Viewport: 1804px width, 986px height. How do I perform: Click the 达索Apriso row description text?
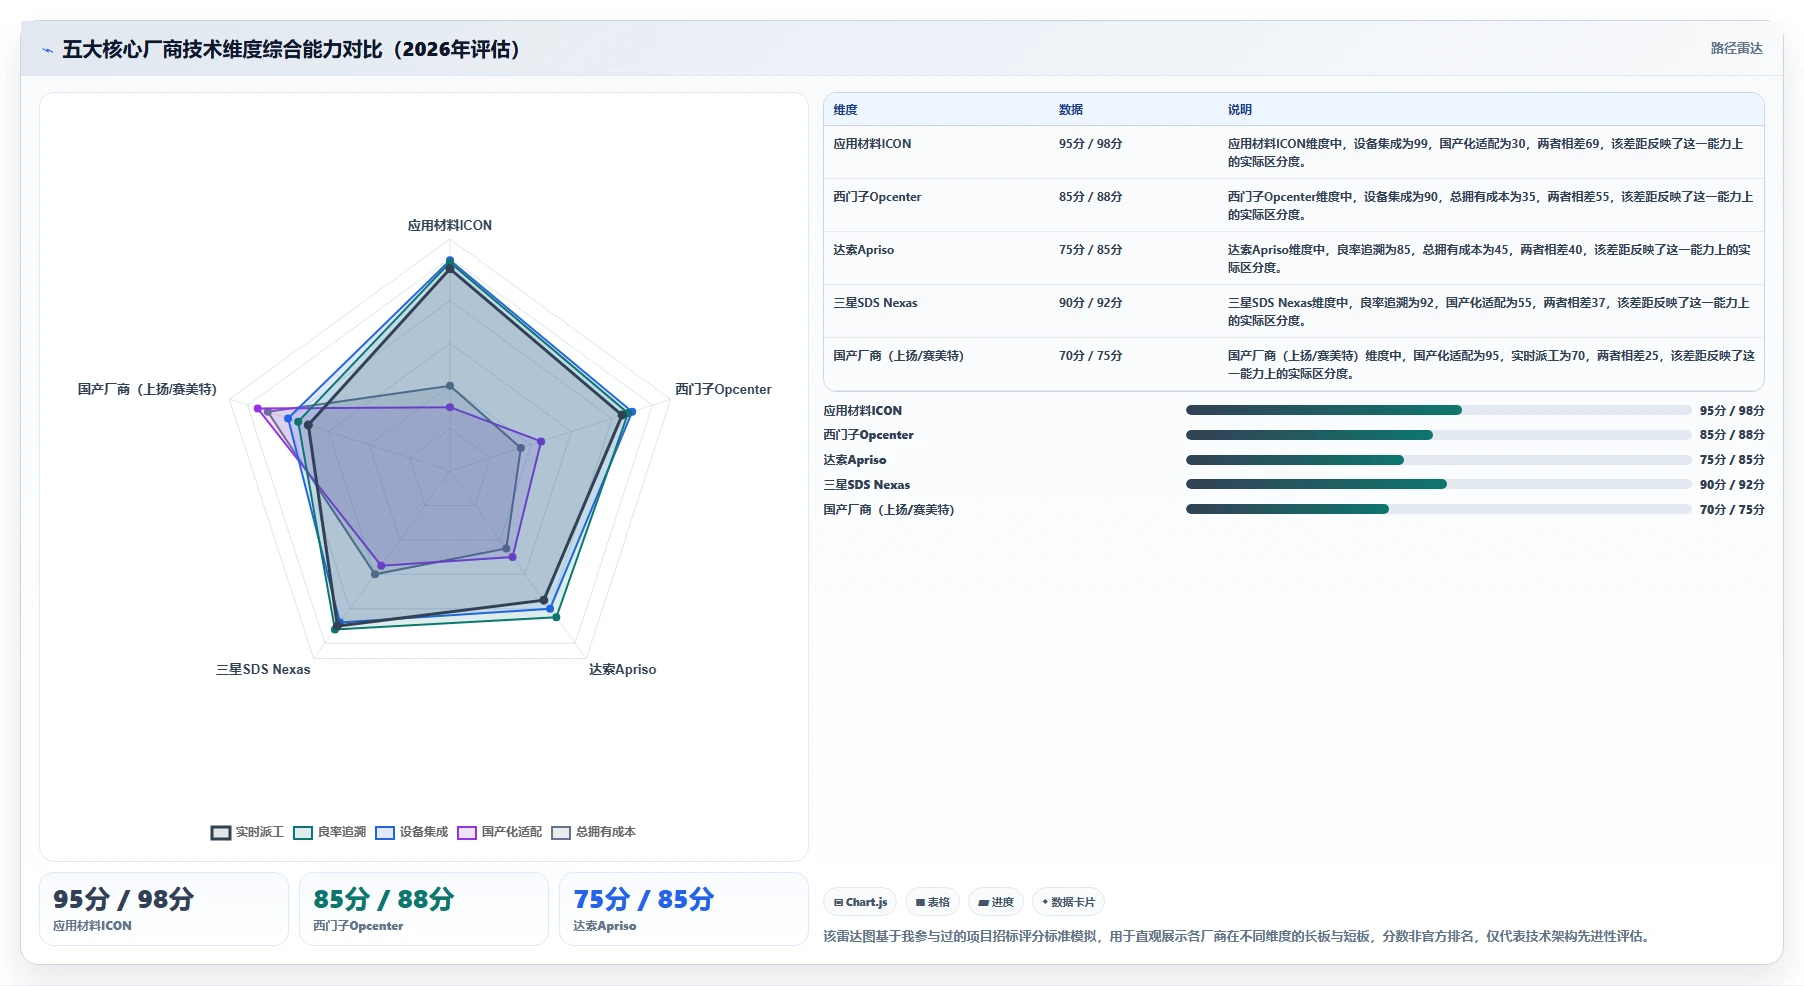(x=1489, y=259)
